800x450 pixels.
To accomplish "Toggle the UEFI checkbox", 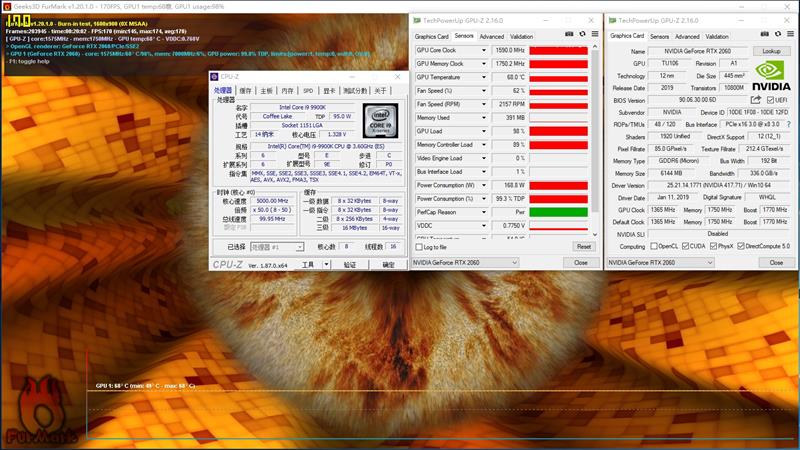I will pyautogui.click(x=770, y=100).
